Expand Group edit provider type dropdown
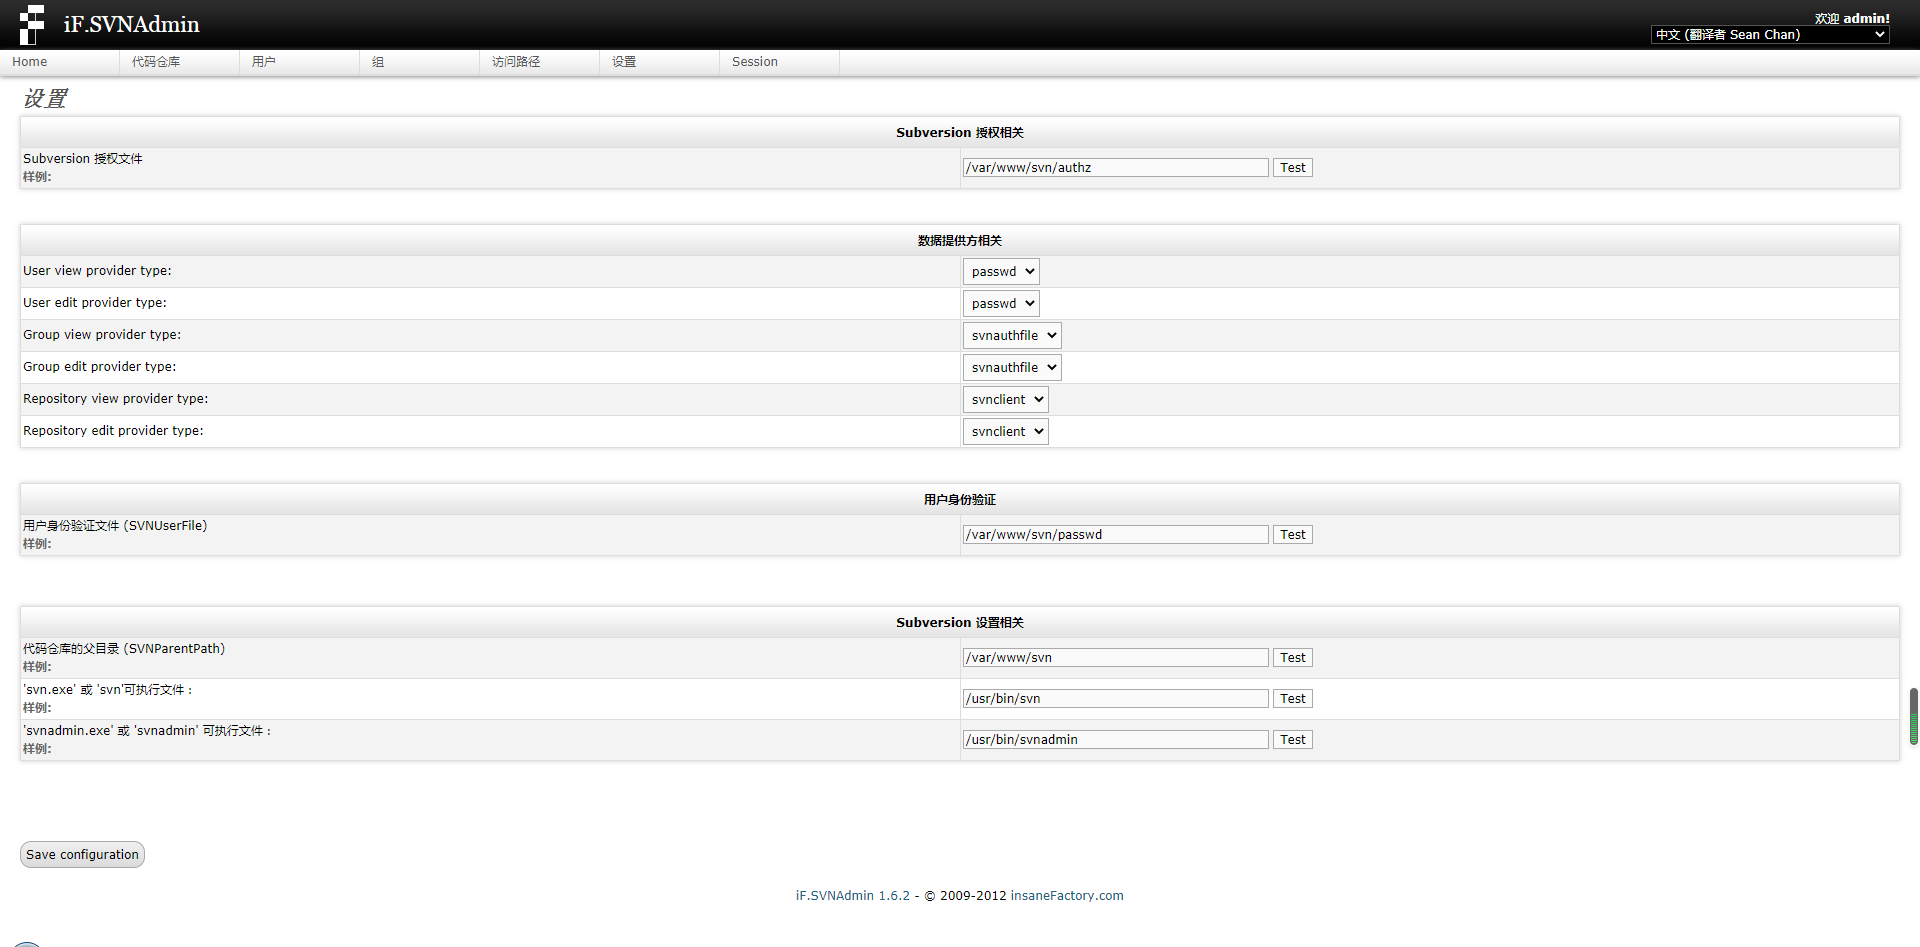Viewport: 1920px width, 947px height. (x=1012, y=368)
